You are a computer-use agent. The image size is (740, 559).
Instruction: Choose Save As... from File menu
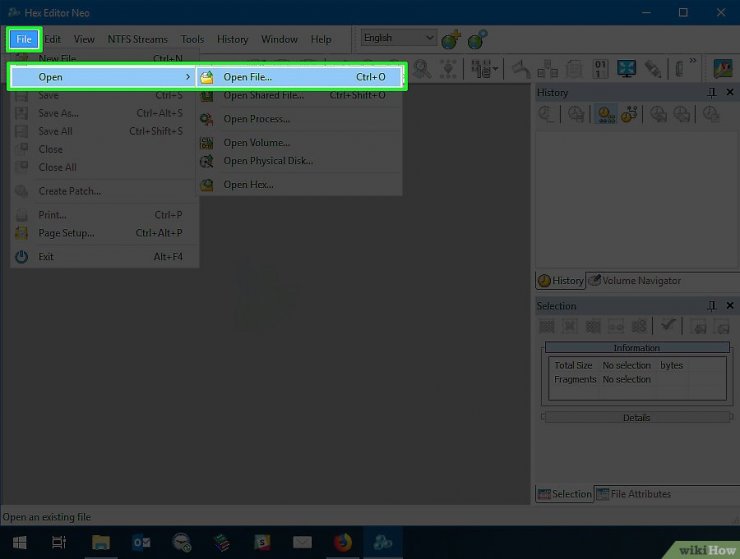(x=104, y=113)
